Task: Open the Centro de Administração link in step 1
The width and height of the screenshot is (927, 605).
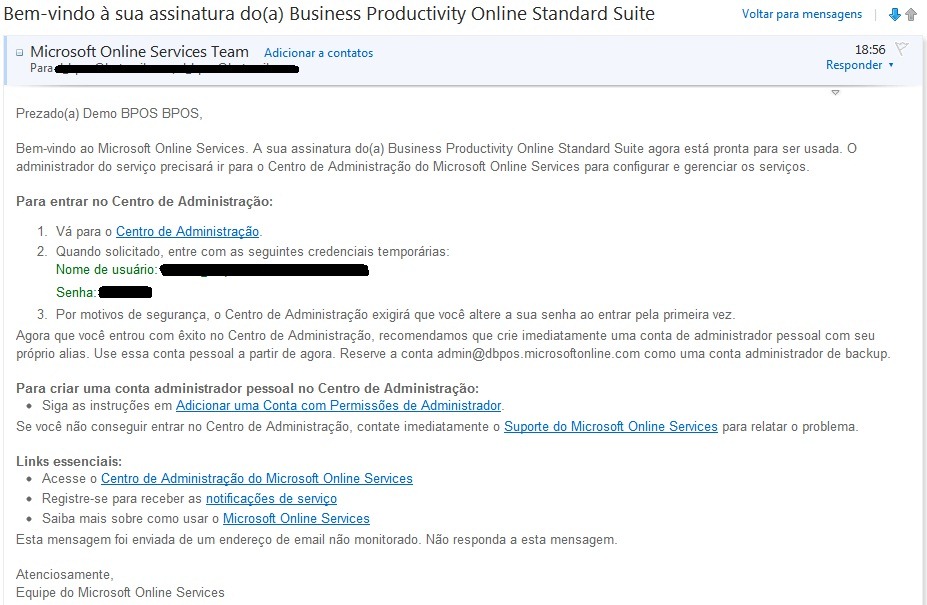Action: (187, 232)
